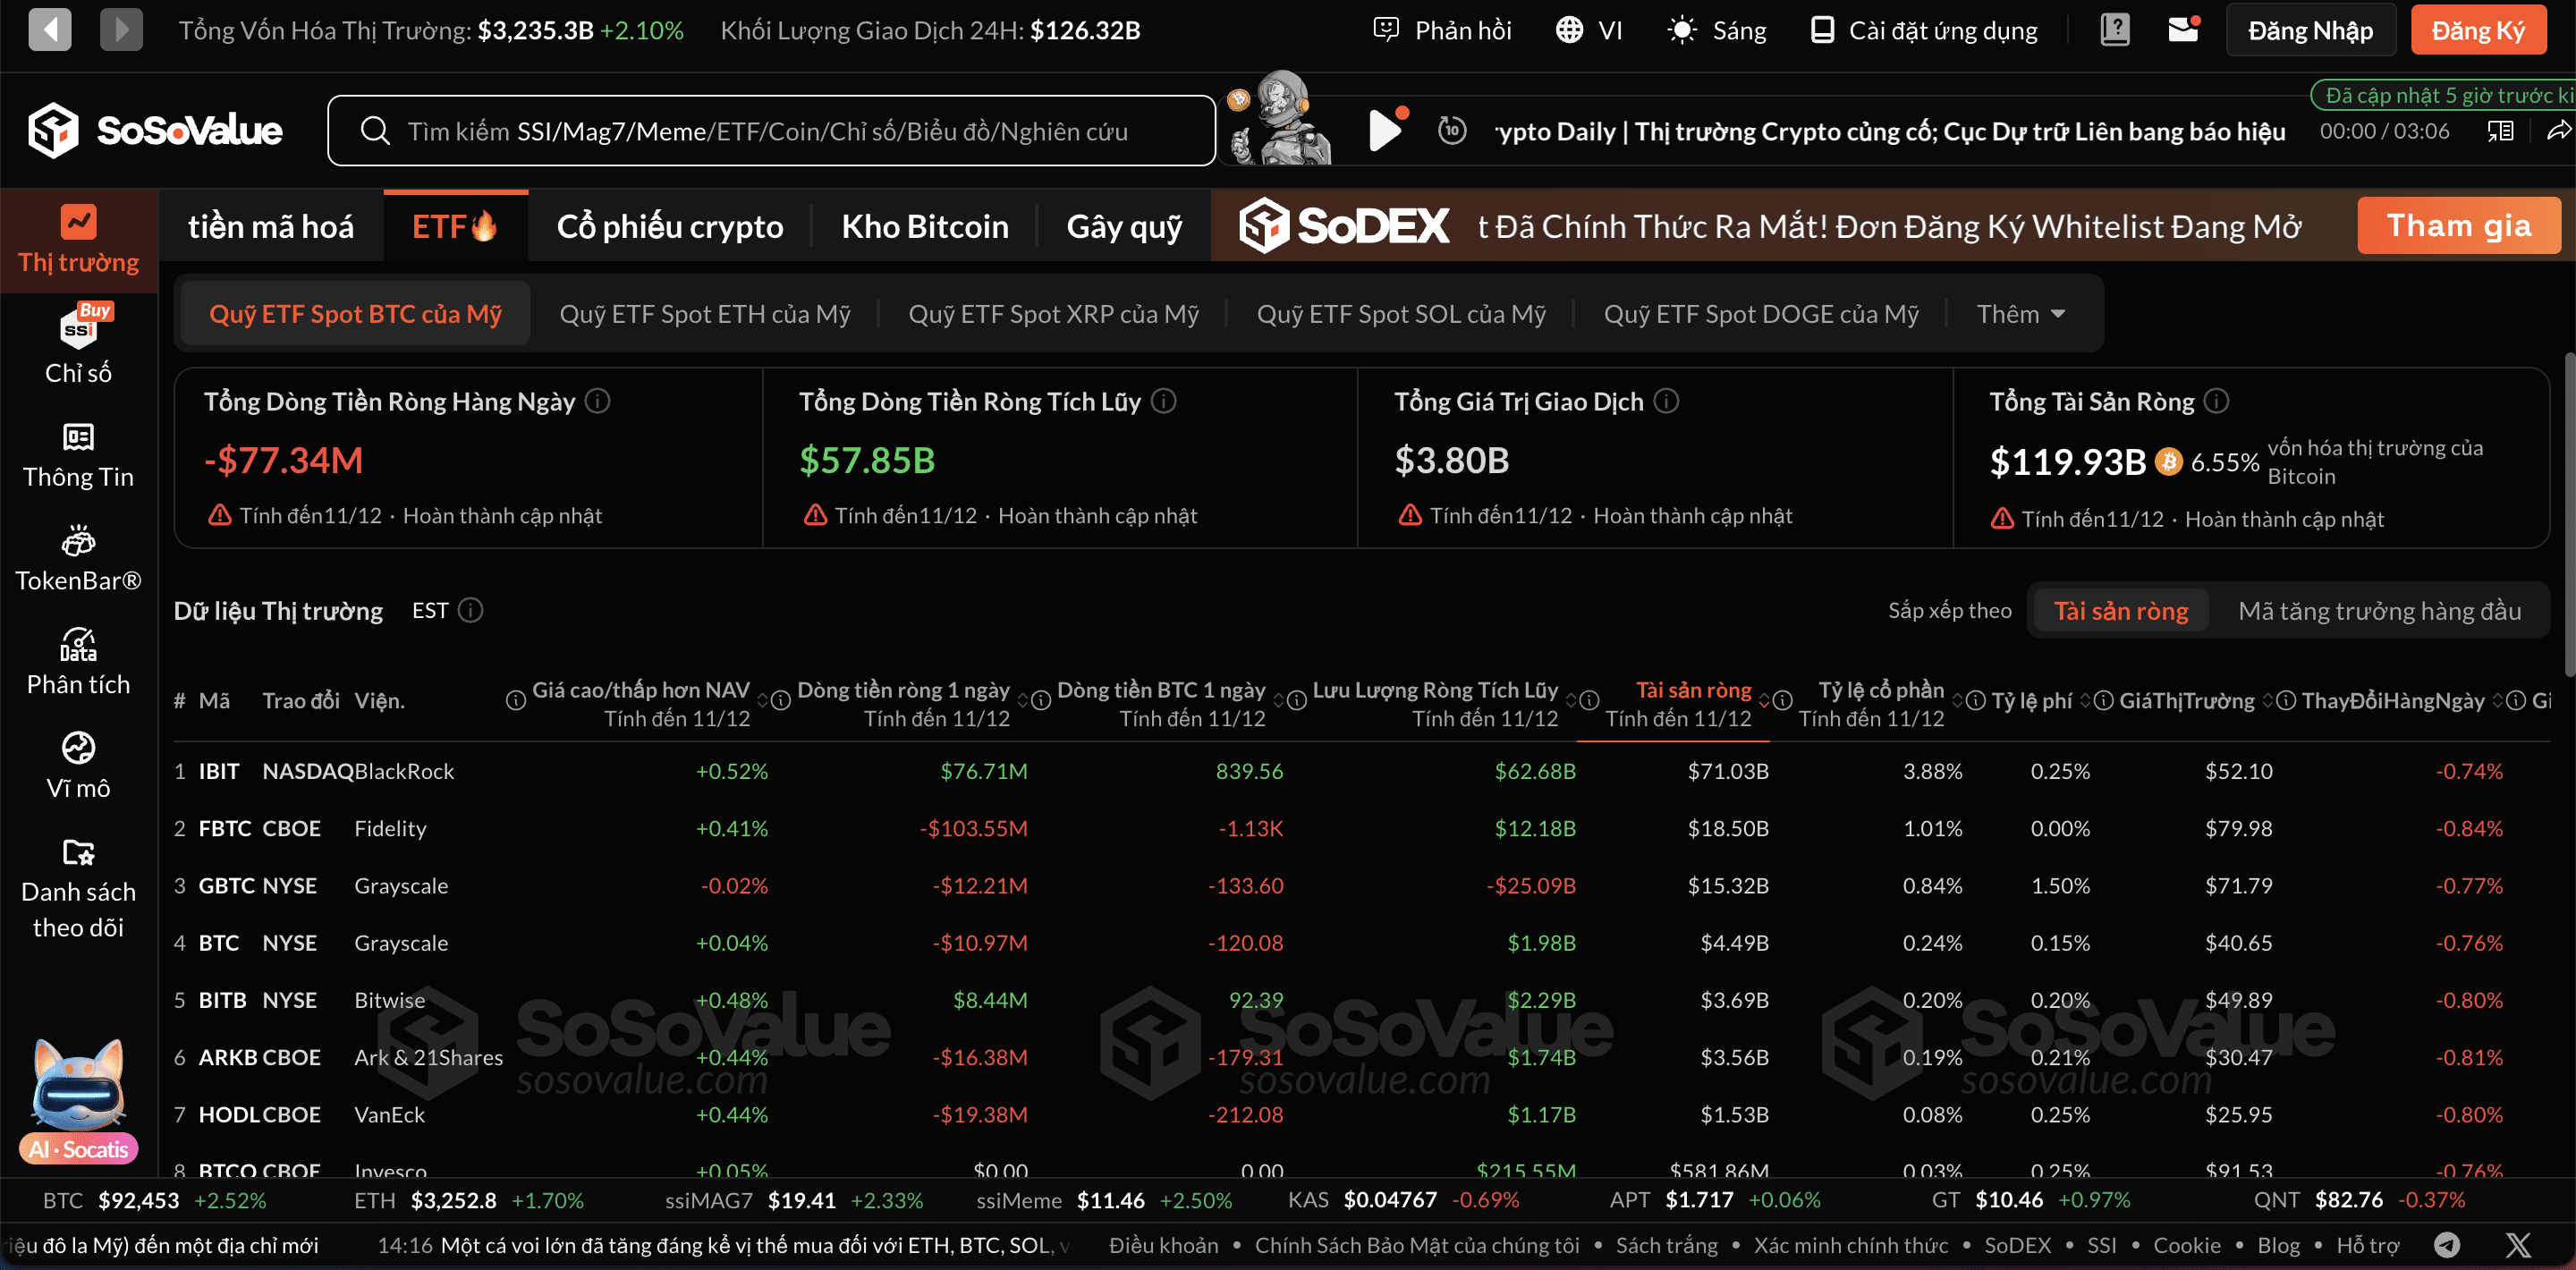The width and height of the screenshot is (2576, 1270).
Task: Click the Đăng Ký button
Action: (x=2478, y=30)
